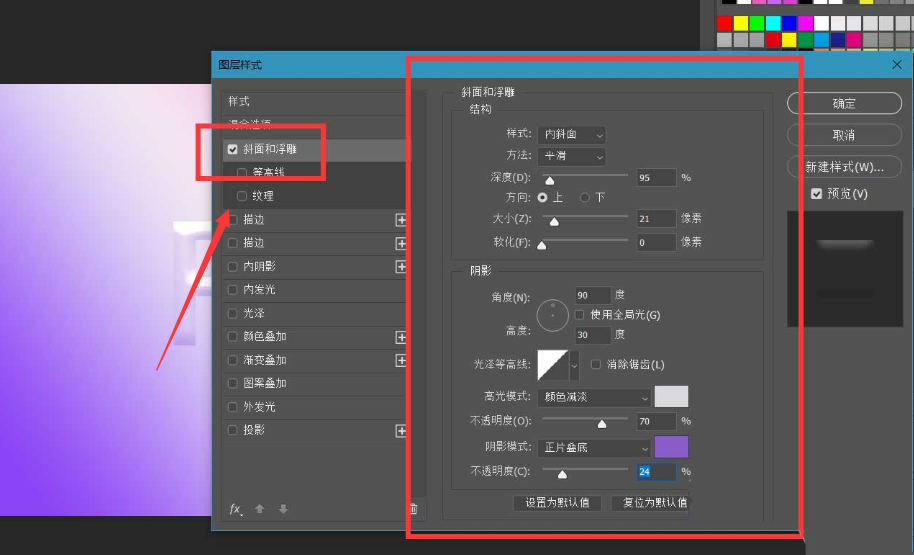This screenshot has width=914, height=555.
Task: Click the Depth value input field
Action: (655, 177)
